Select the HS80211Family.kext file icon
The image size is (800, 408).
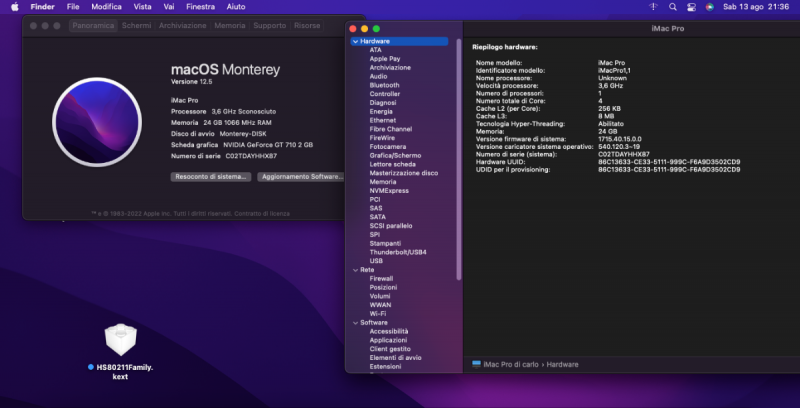click(x=119, y=341)
